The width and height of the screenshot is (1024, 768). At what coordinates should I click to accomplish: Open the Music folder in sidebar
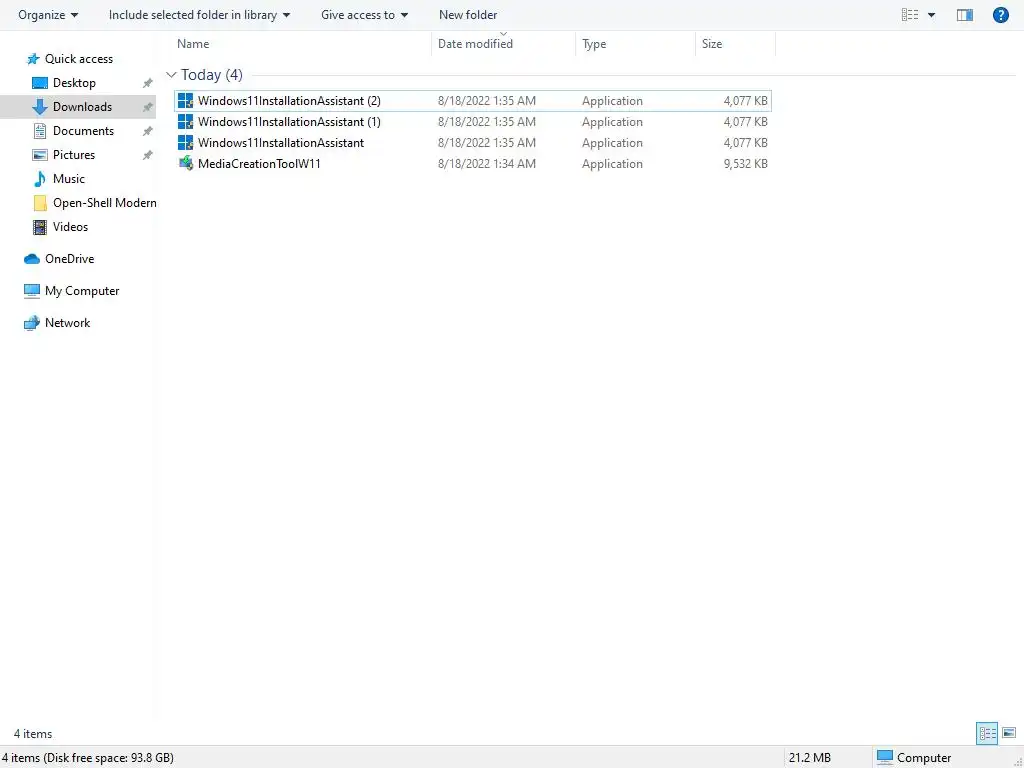[69, 178]
